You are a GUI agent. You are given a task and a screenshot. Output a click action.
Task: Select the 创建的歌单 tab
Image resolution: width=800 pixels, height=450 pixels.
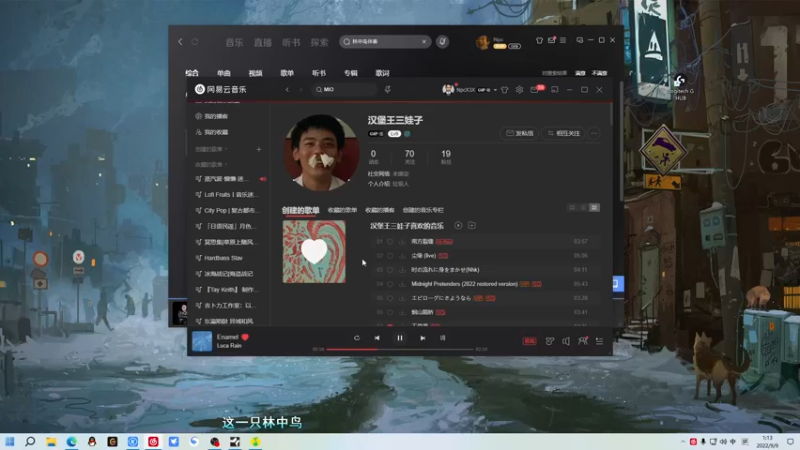tap(301, 210)
